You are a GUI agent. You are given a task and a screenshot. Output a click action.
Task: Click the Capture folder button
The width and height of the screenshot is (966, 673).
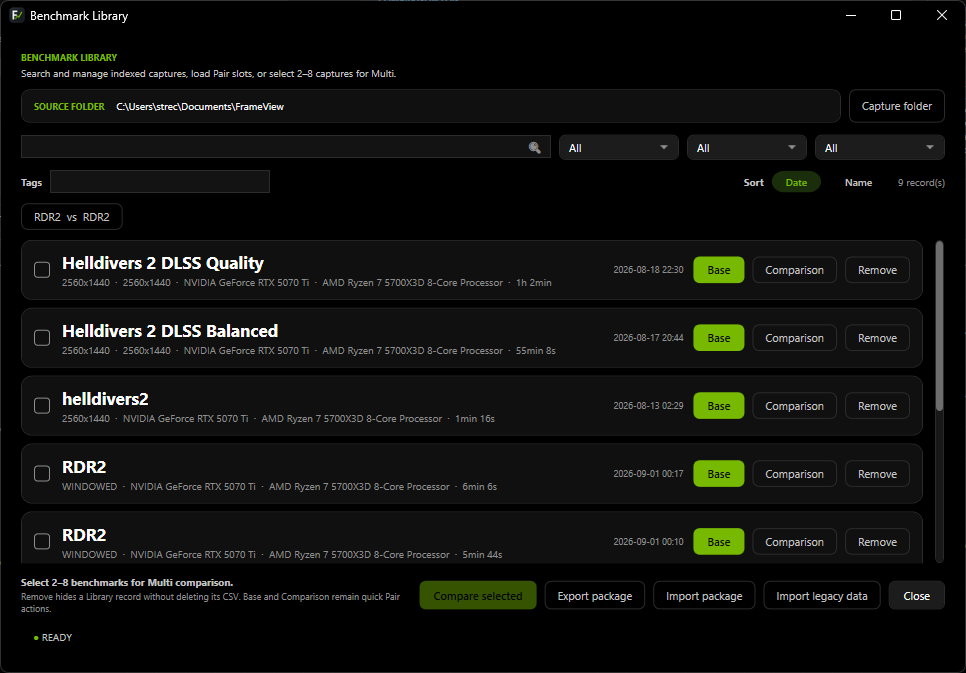point(896,106)
